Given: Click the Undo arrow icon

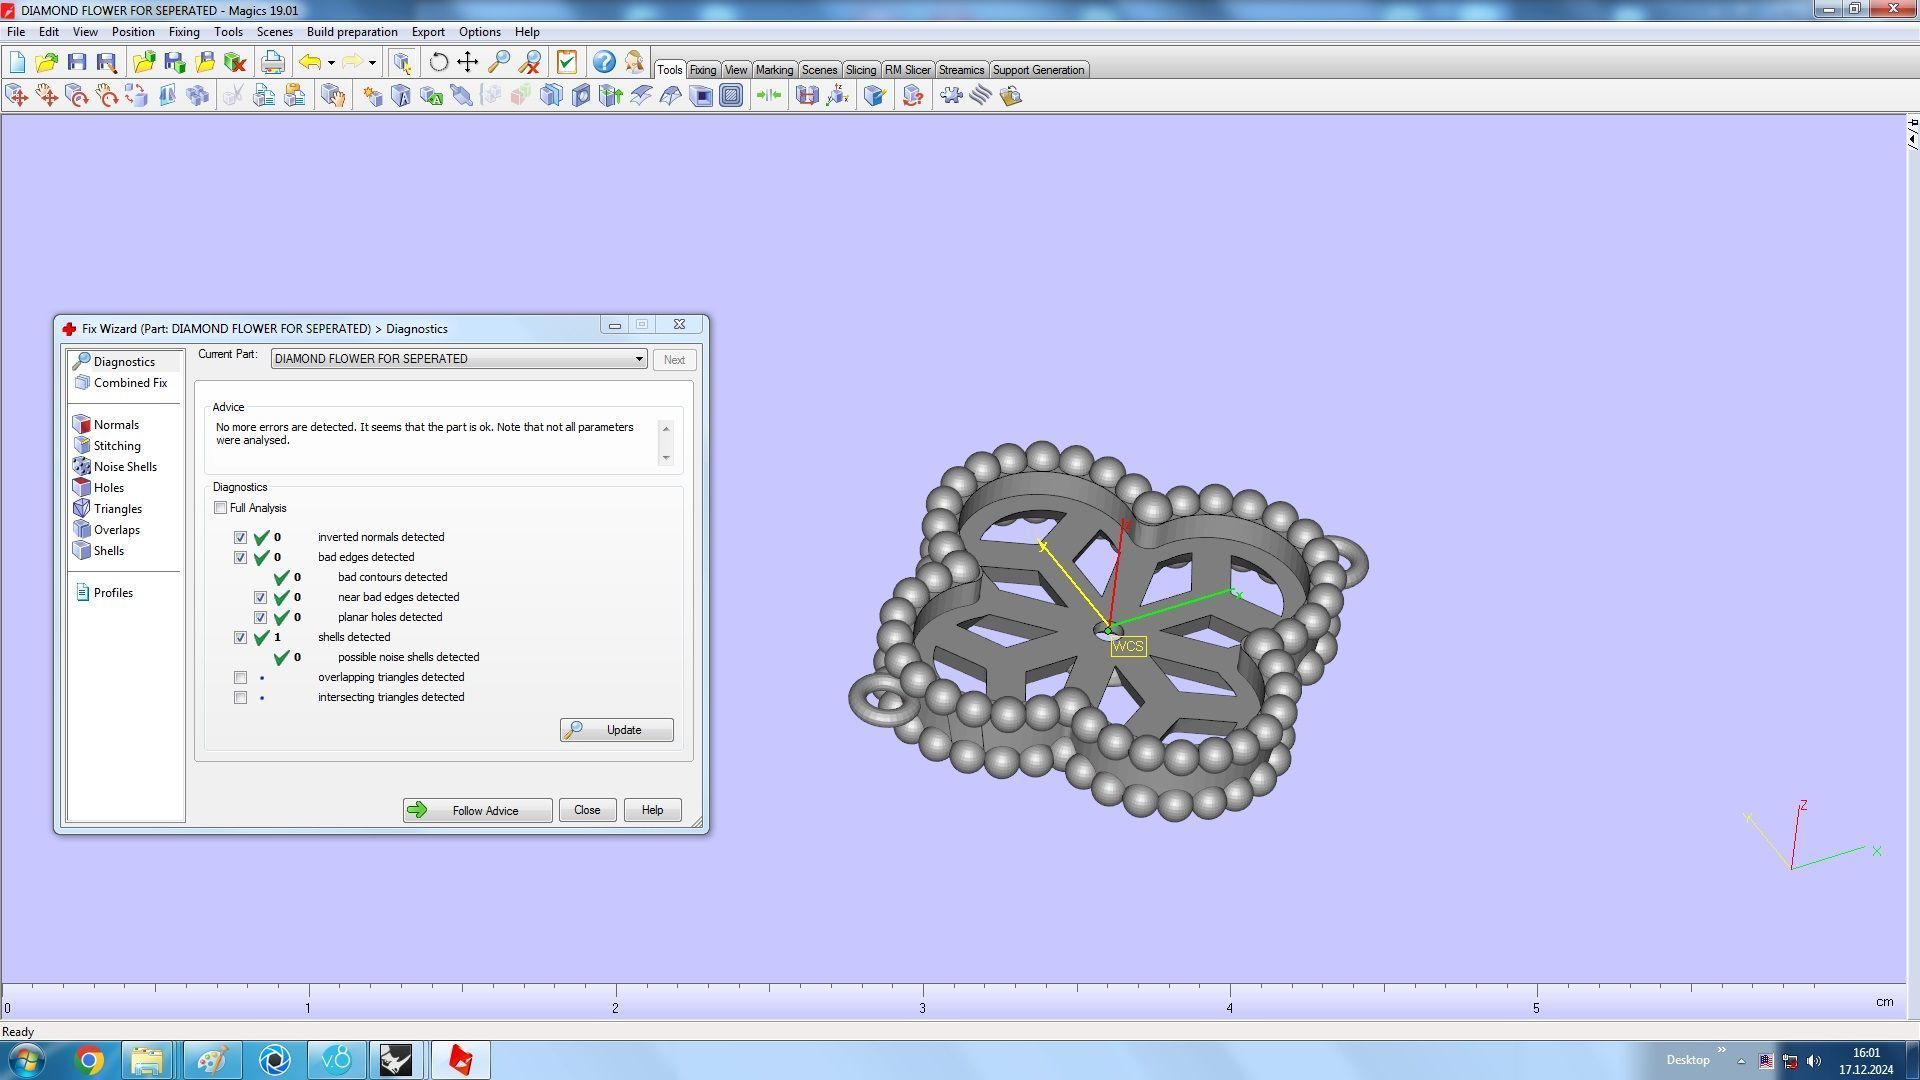Looking at the screenshot, I should point(310,63).
